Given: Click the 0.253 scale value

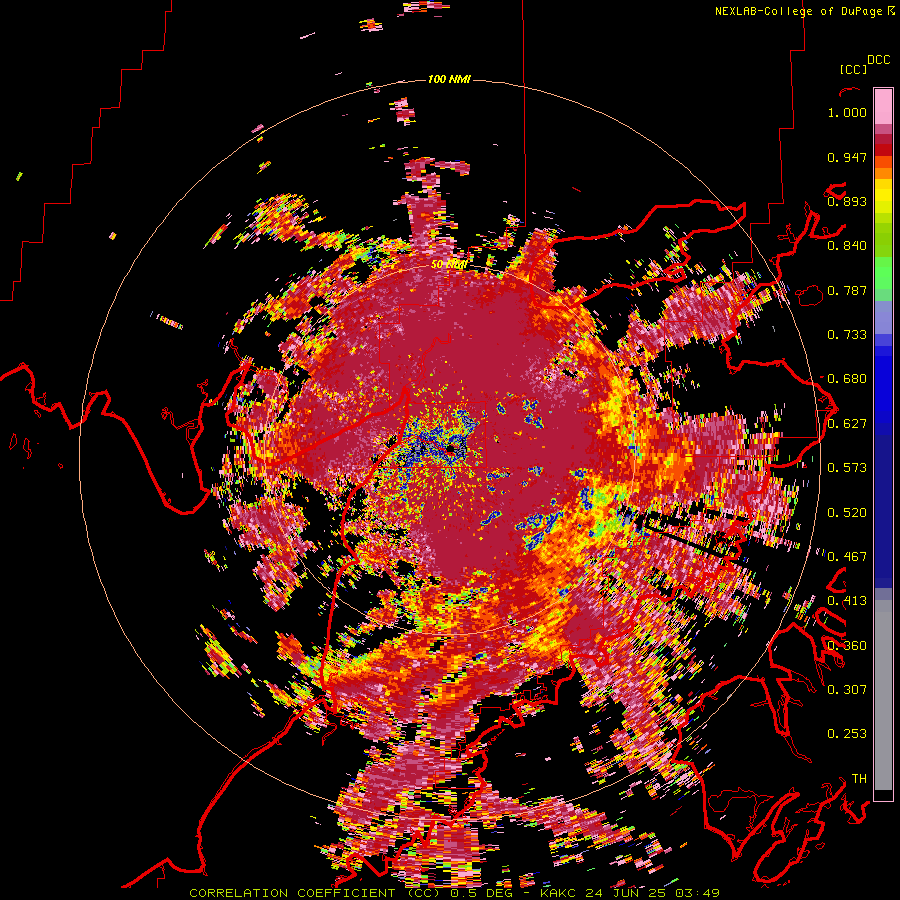Looking at the screenshot, I should [847, 734].
